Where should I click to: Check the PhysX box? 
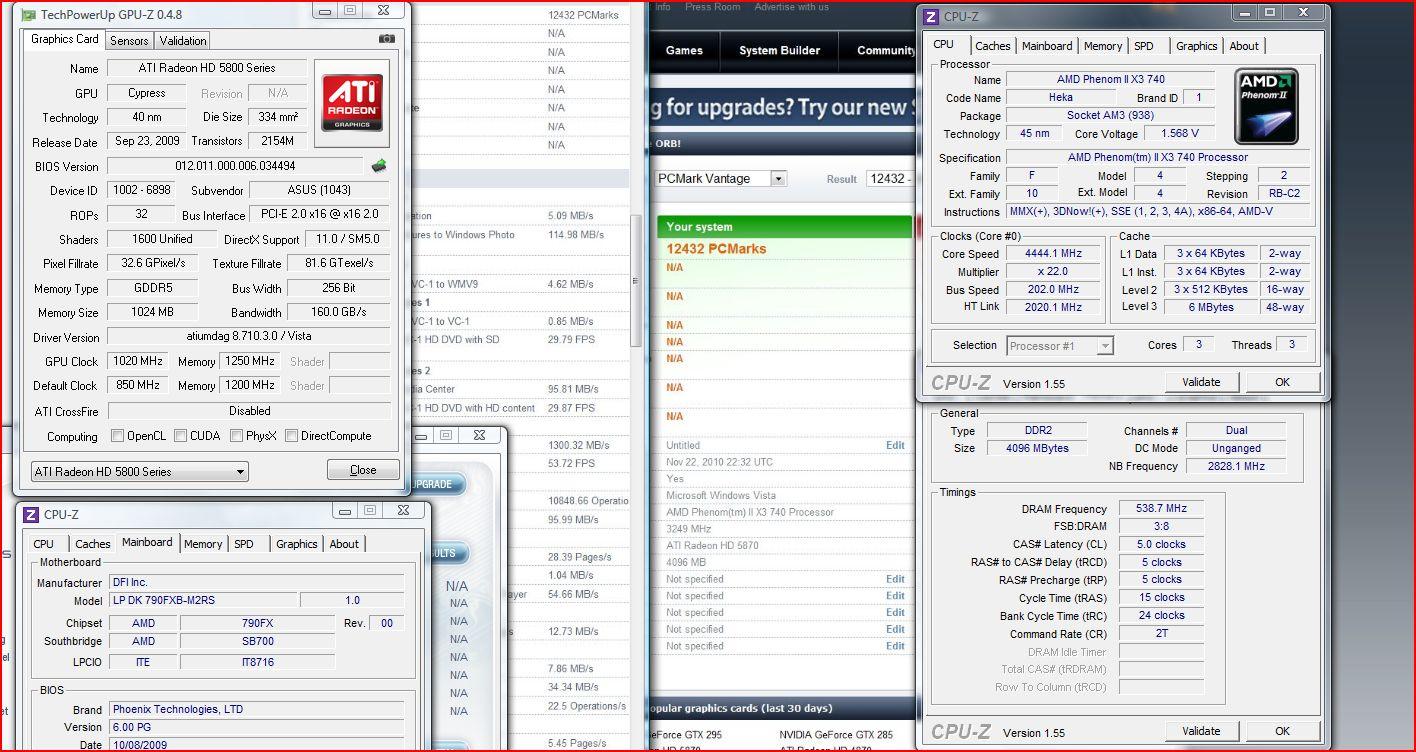tap(237, 436)
